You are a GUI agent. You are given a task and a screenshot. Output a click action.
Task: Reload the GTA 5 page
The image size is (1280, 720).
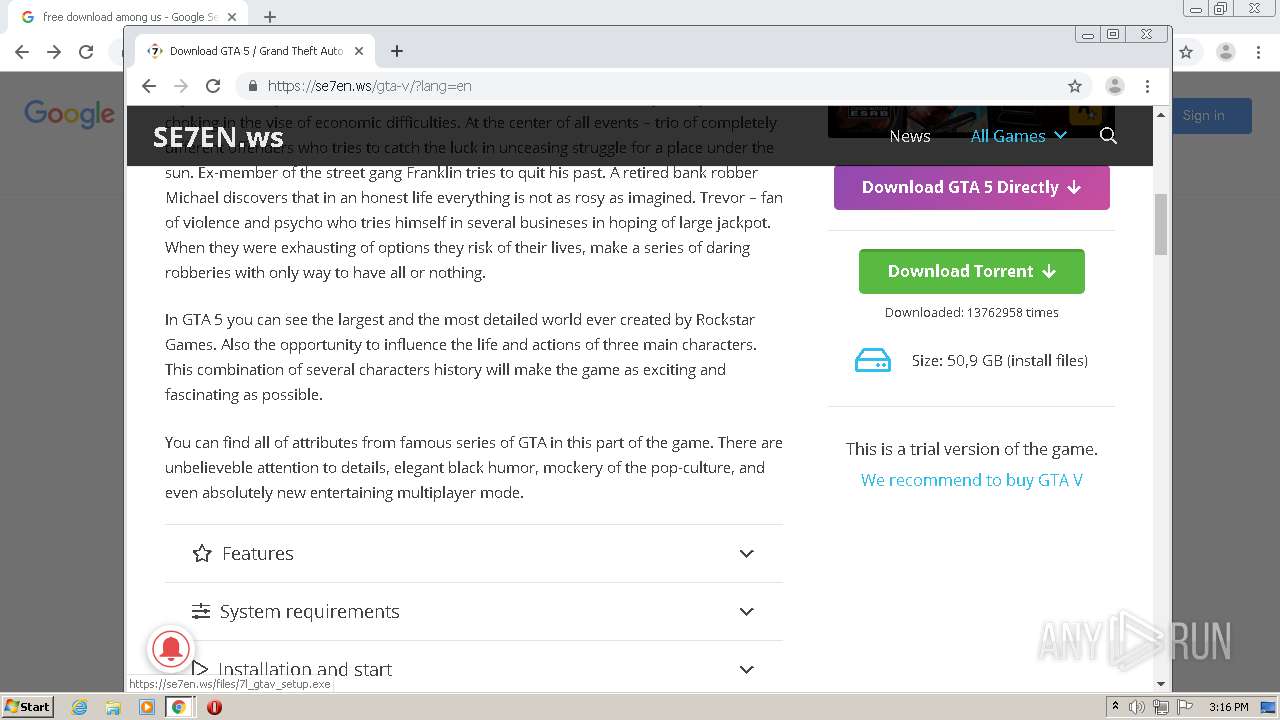tap(212, 86)
